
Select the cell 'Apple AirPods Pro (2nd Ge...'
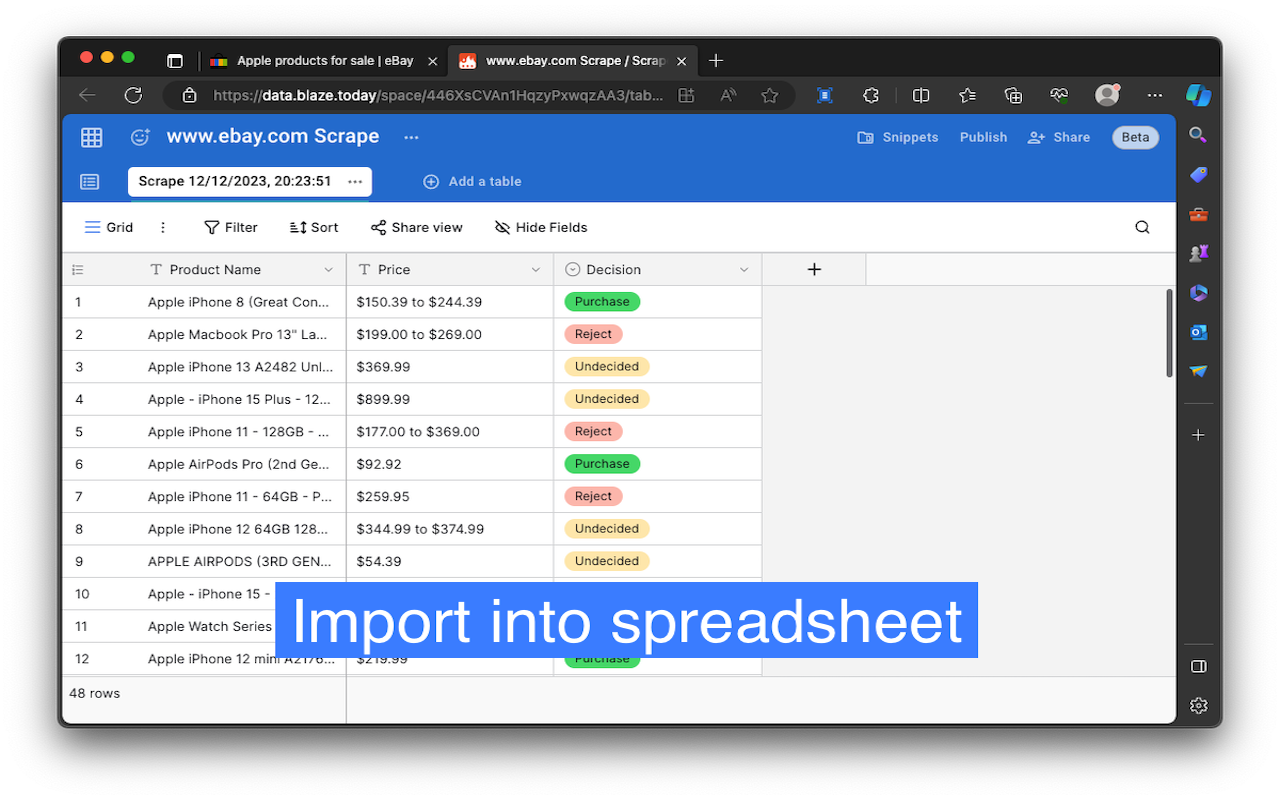(x=239, y=464)
